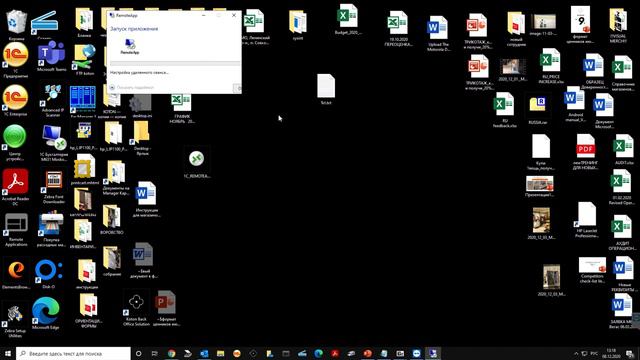
Task: Open the green device center shortcut
Action: click(x=15, y=141)
